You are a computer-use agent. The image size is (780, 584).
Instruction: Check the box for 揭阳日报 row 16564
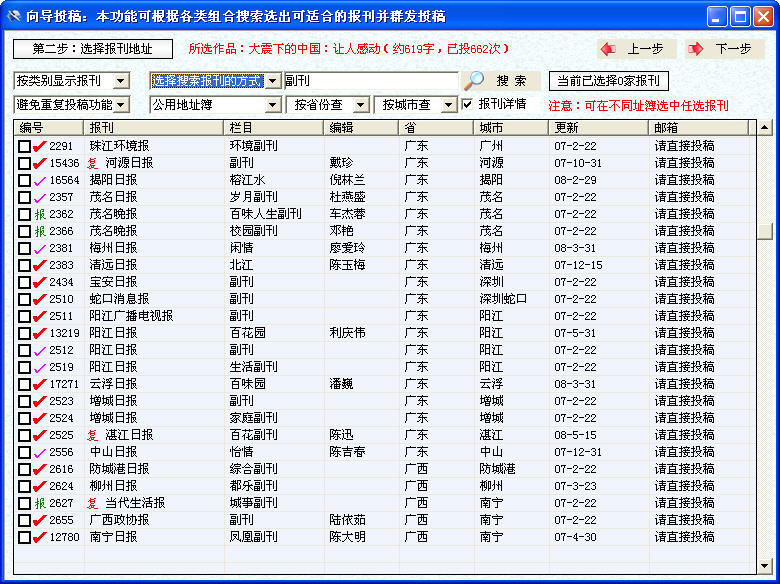pos(24,181)
